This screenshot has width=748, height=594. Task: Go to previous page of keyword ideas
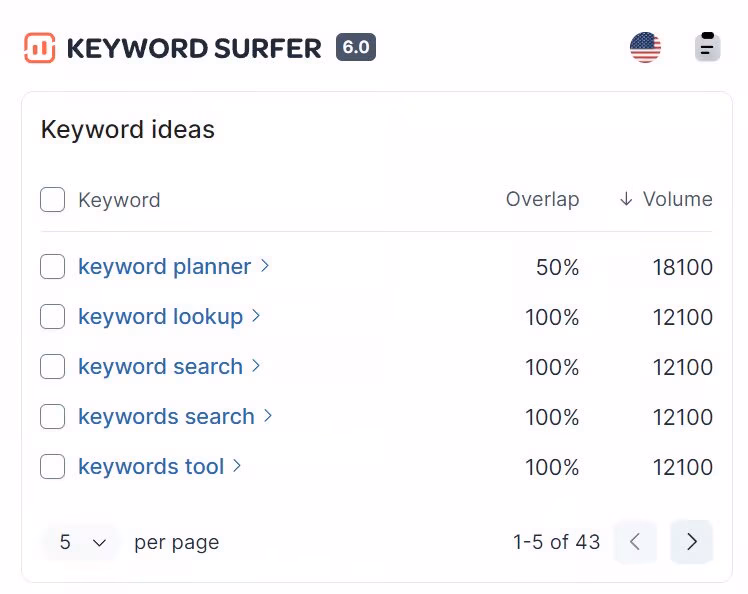pos(634,542)
